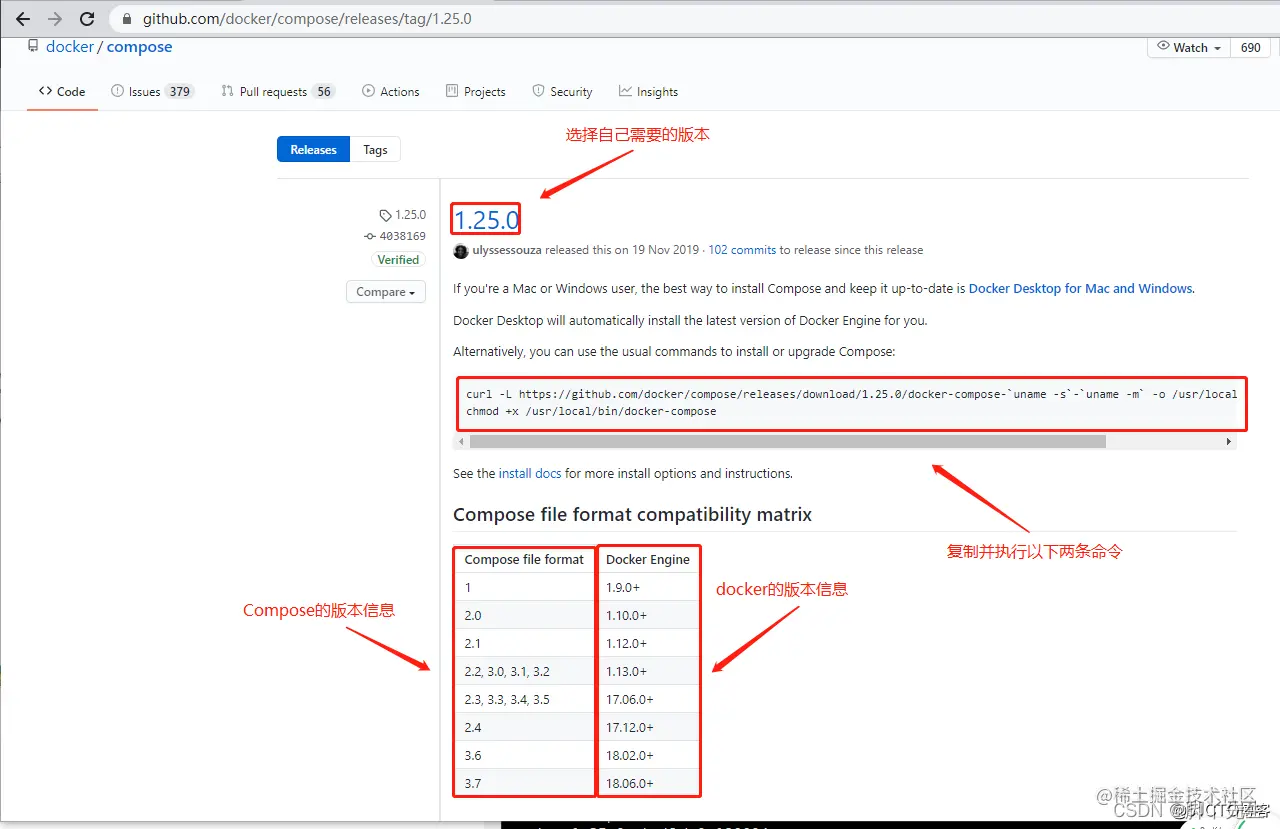Open the Insights tab
Screen dimensions: 1280x829
click(x=648, y=91)
